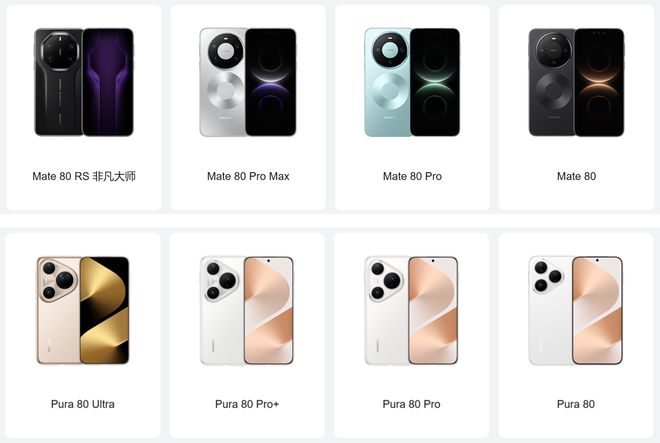Click the Mate 80 Pro Max round camera ring
This screenshot has width=660, height=443.
226,51
